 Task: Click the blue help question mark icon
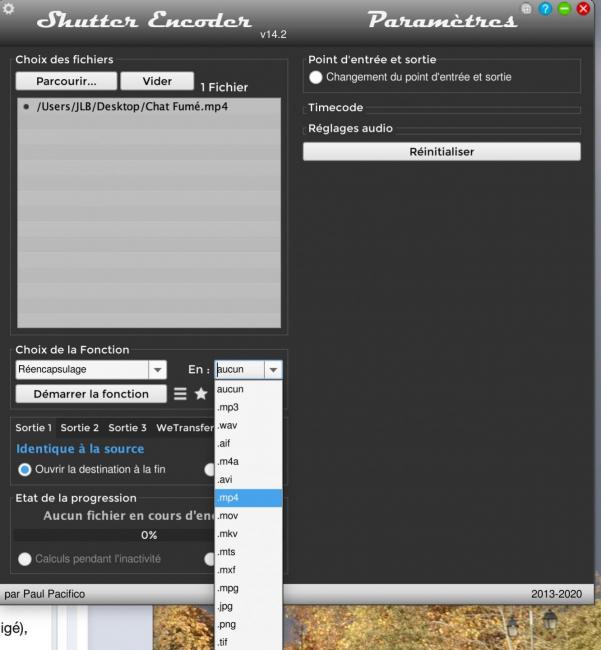[x=547, y=8]
